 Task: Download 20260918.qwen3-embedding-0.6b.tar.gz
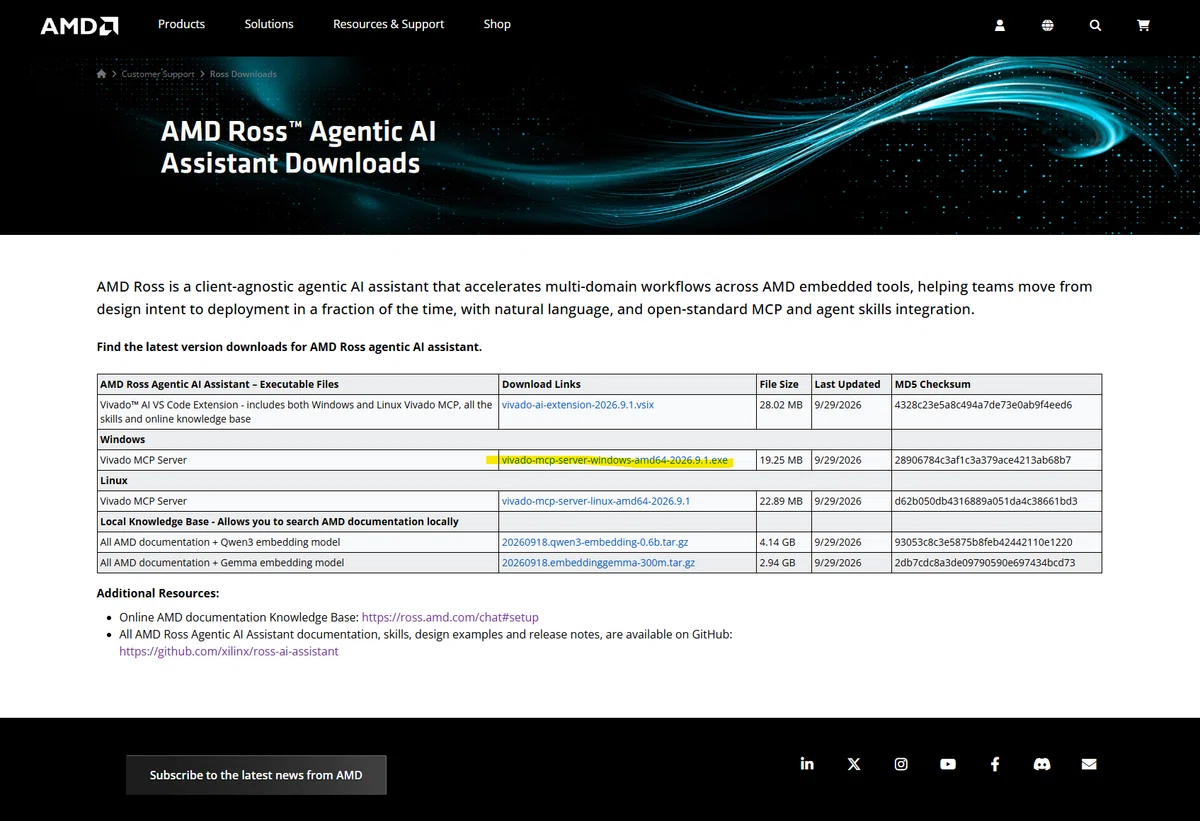pyautogui.click(x=595, y=542)
